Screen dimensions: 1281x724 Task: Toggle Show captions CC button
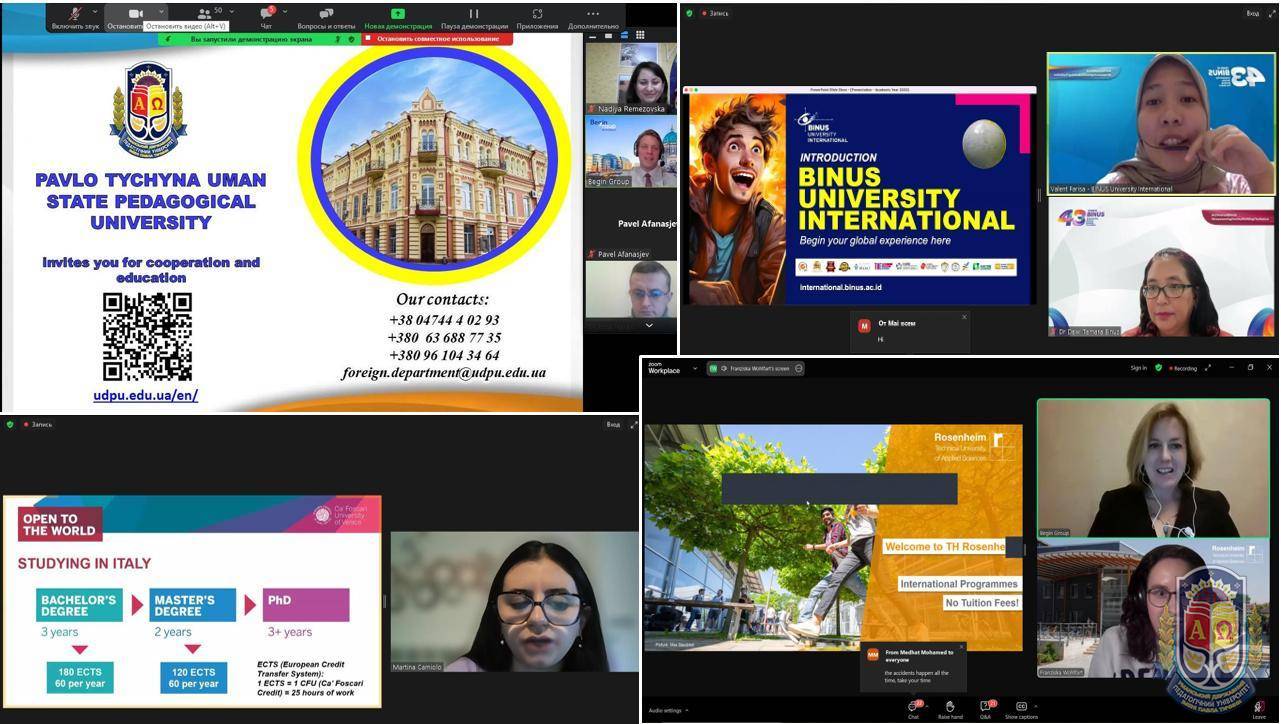tap(1021, 710)
